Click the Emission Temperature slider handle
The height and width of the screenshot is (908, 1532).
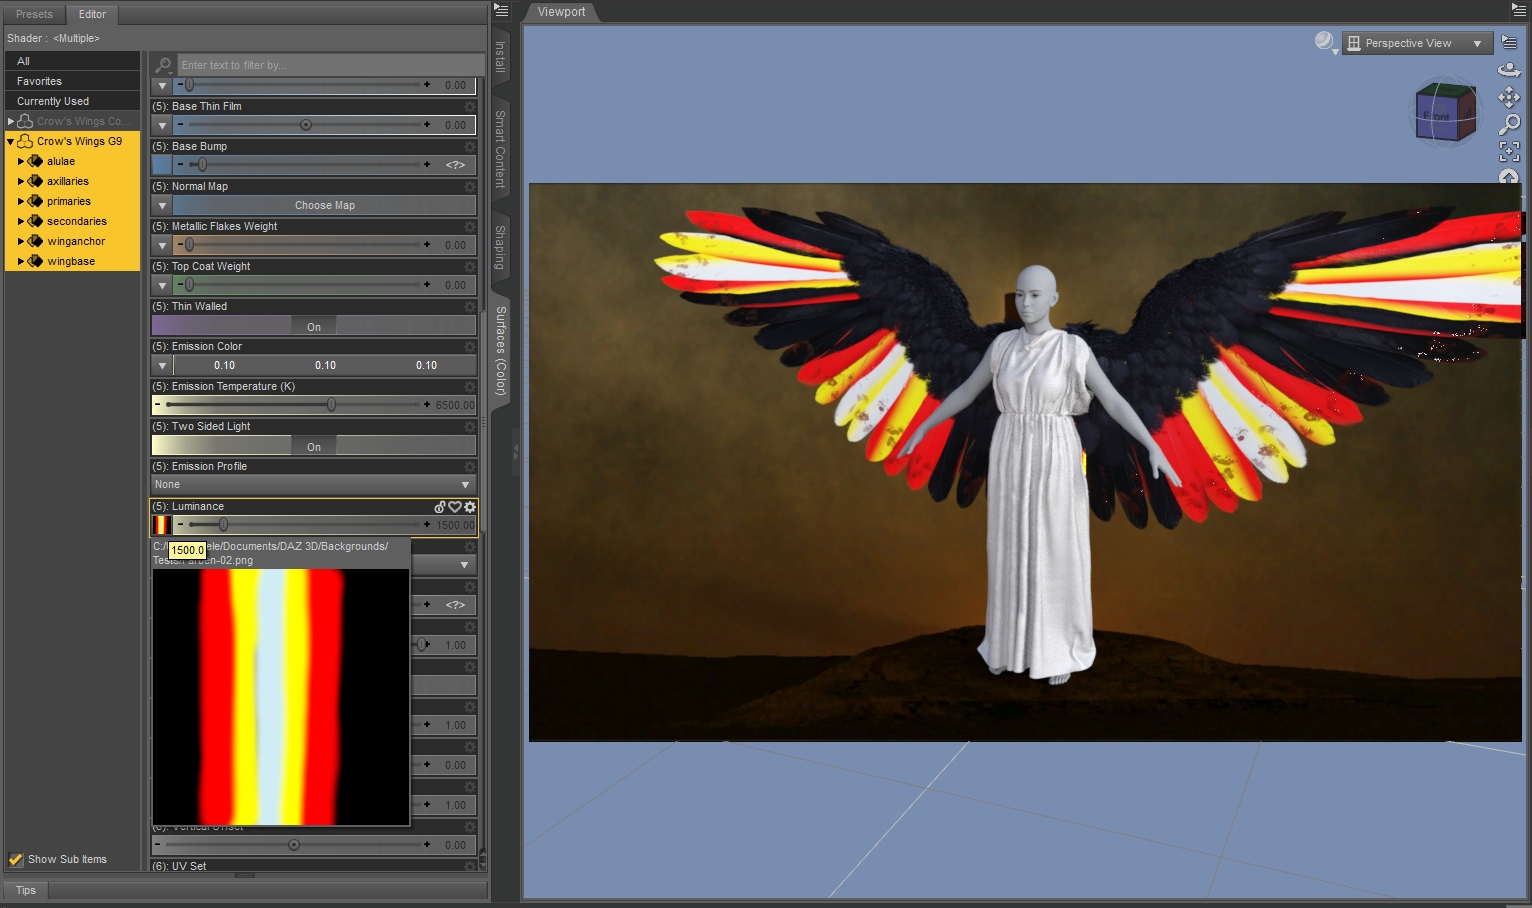click(x=331, y=405)
